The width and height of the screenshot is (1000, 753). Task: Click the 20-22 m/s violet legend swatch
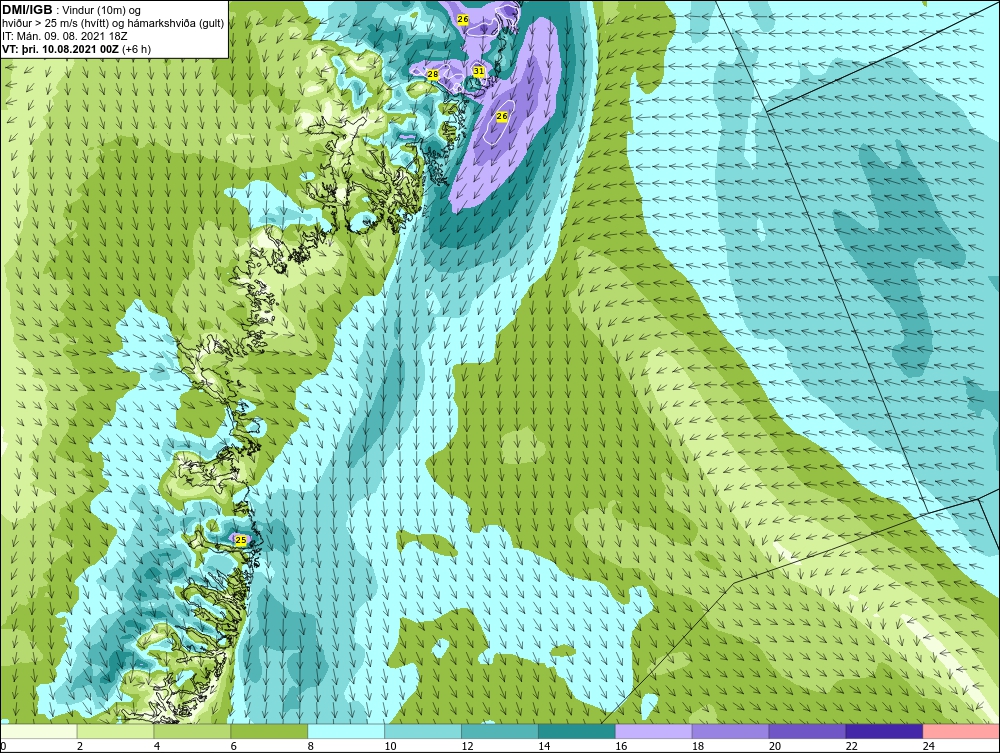807,731
